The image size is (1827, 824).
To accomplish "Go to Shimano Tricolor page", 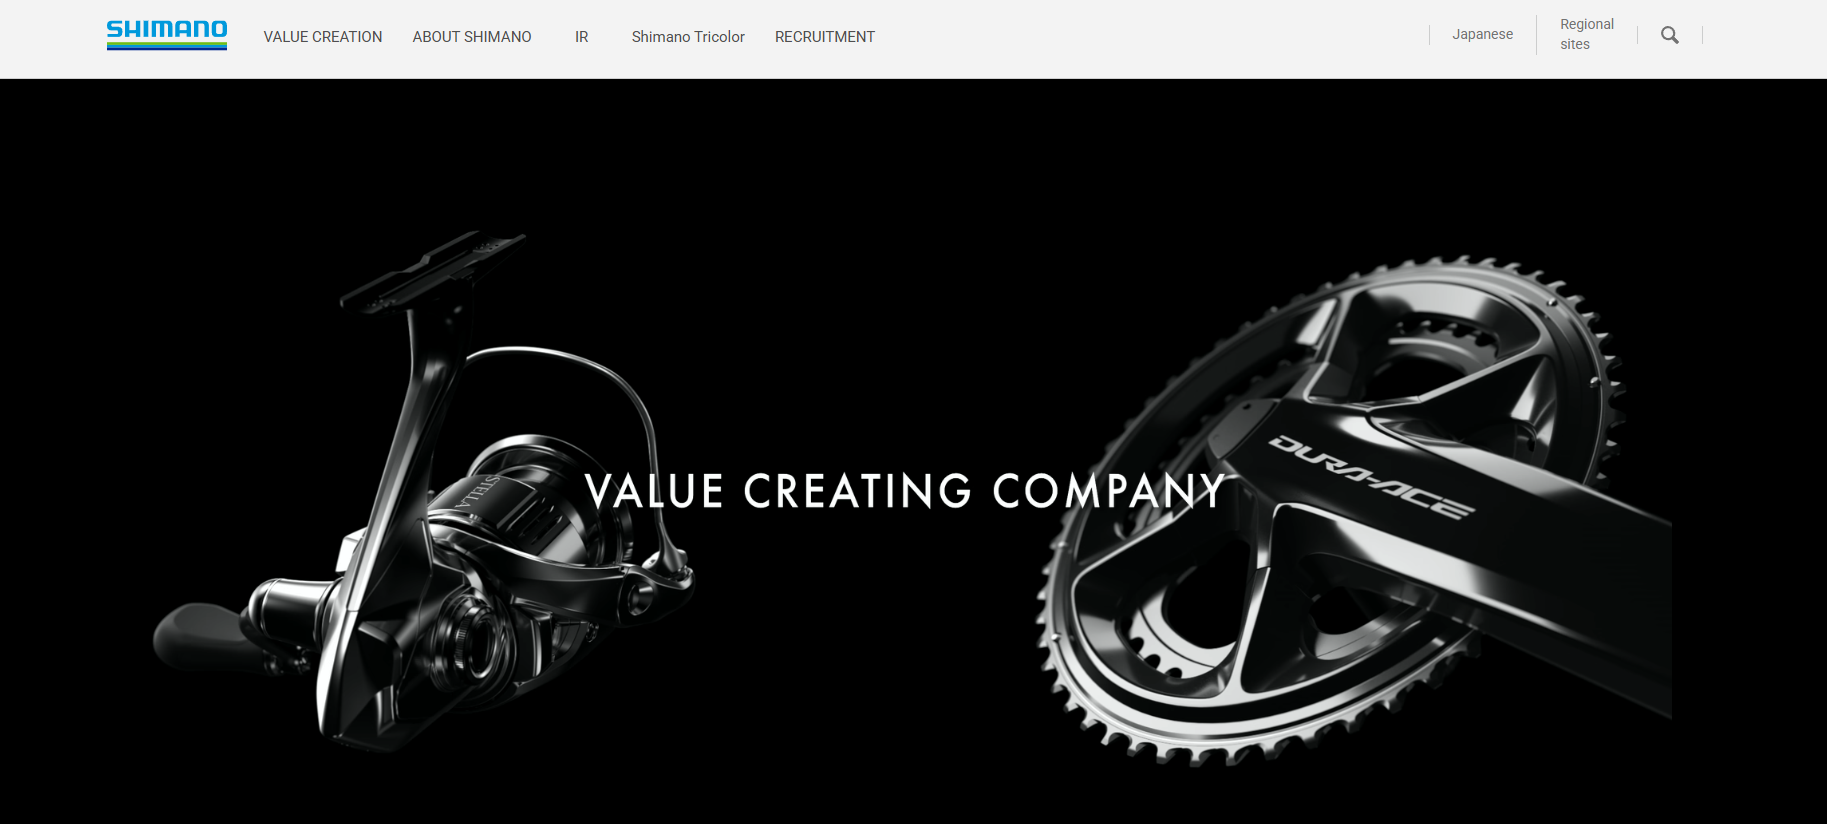I will (688, 37).
